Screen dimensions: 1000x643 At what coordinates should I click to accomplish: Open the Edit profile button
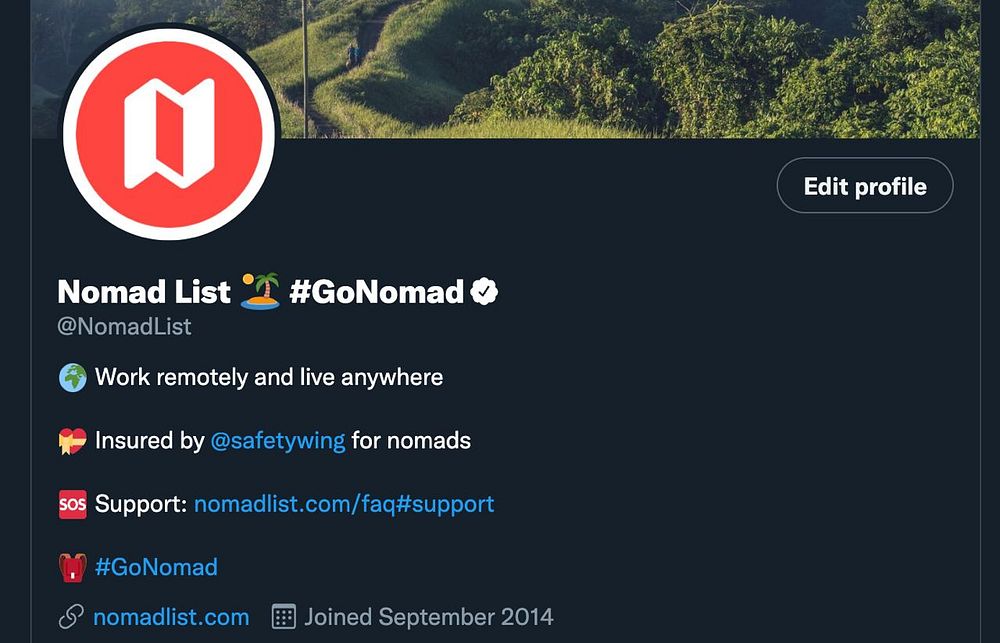(x=865, y=186)
